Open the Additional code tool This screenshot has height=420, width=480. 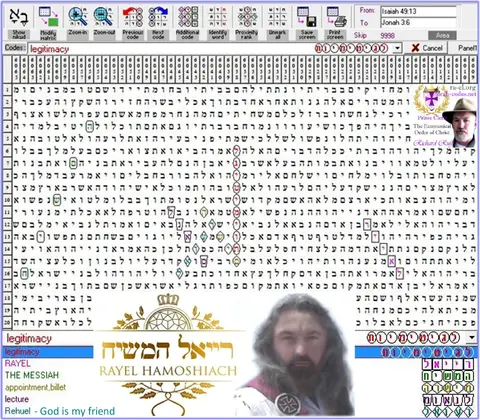(188, 17)
